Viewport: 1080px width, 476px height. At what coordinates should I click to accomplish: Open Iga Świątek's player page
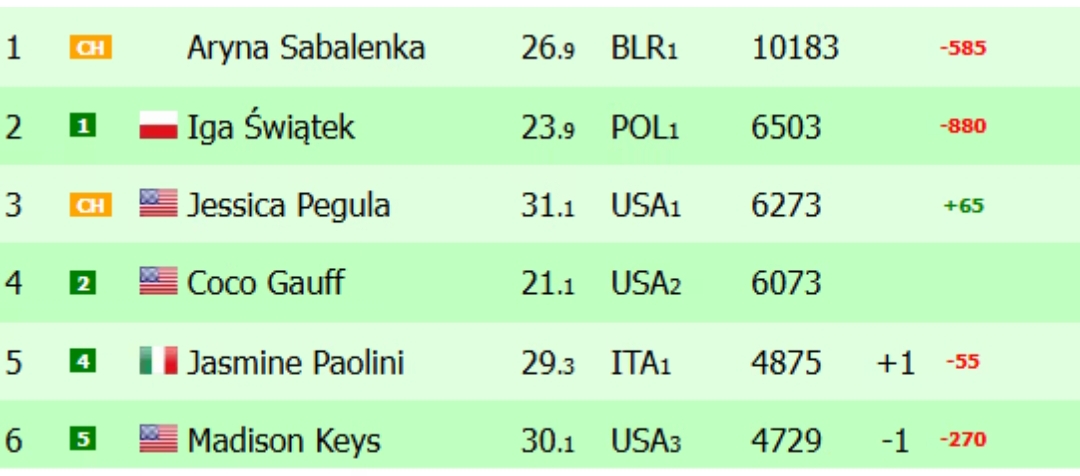[x=271, y=127]
